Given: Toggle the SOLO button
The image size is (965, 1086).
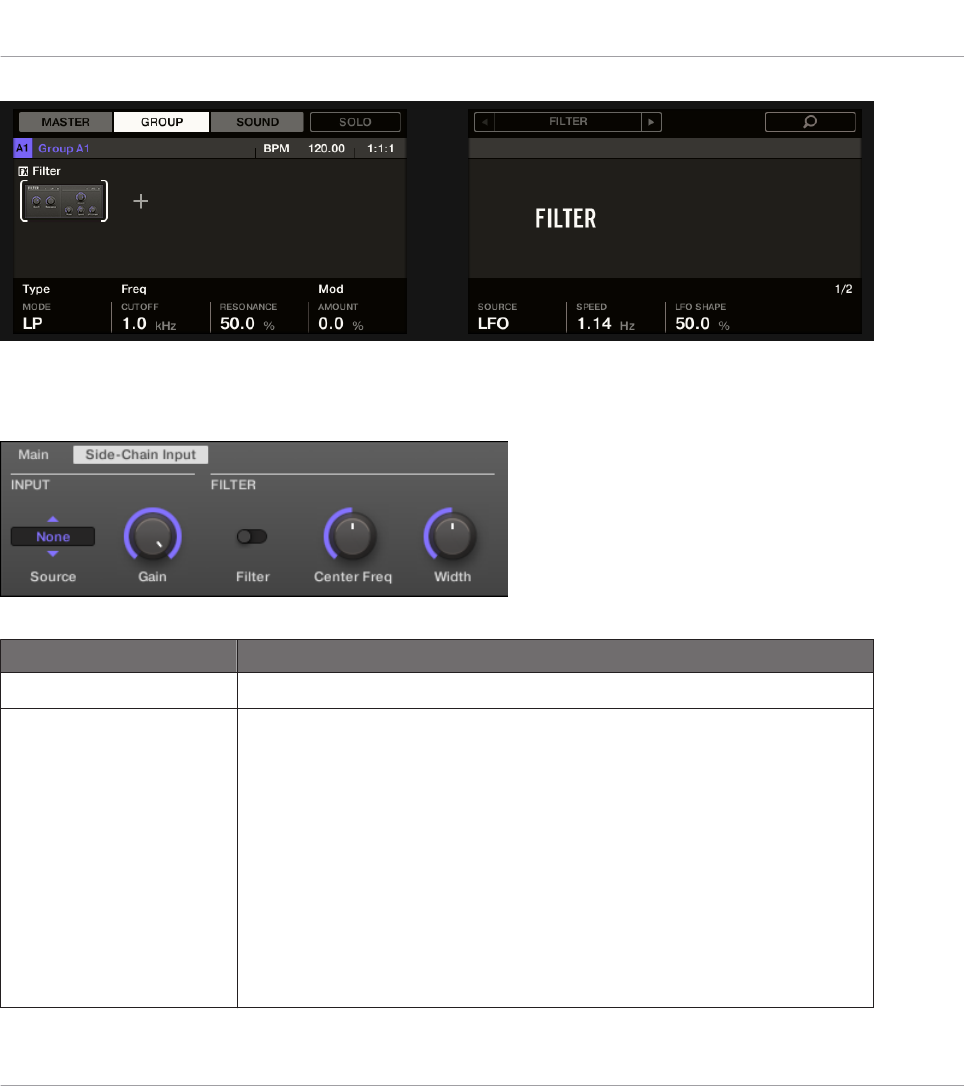Looking at the screenshot, I should pos(355,122).
